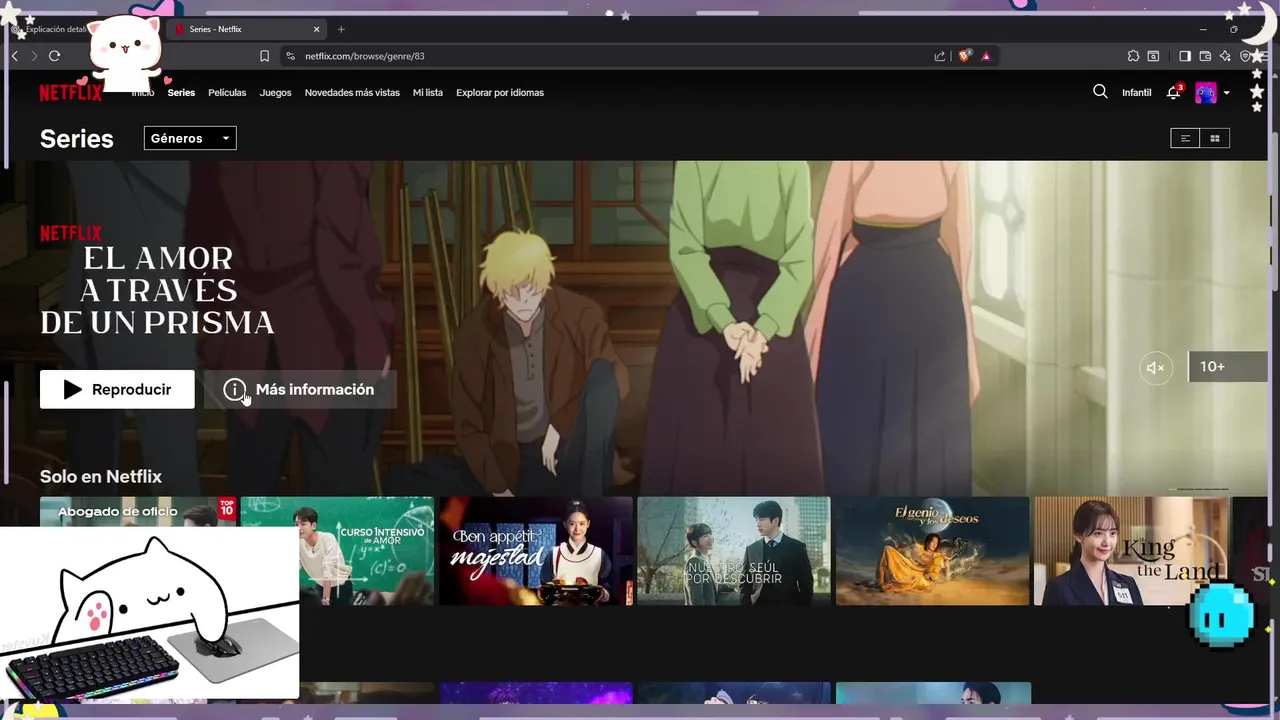This screenshot has width=1280, height=720.
Task: Open the Géneros dropdown
Action: tap(190, 138)
